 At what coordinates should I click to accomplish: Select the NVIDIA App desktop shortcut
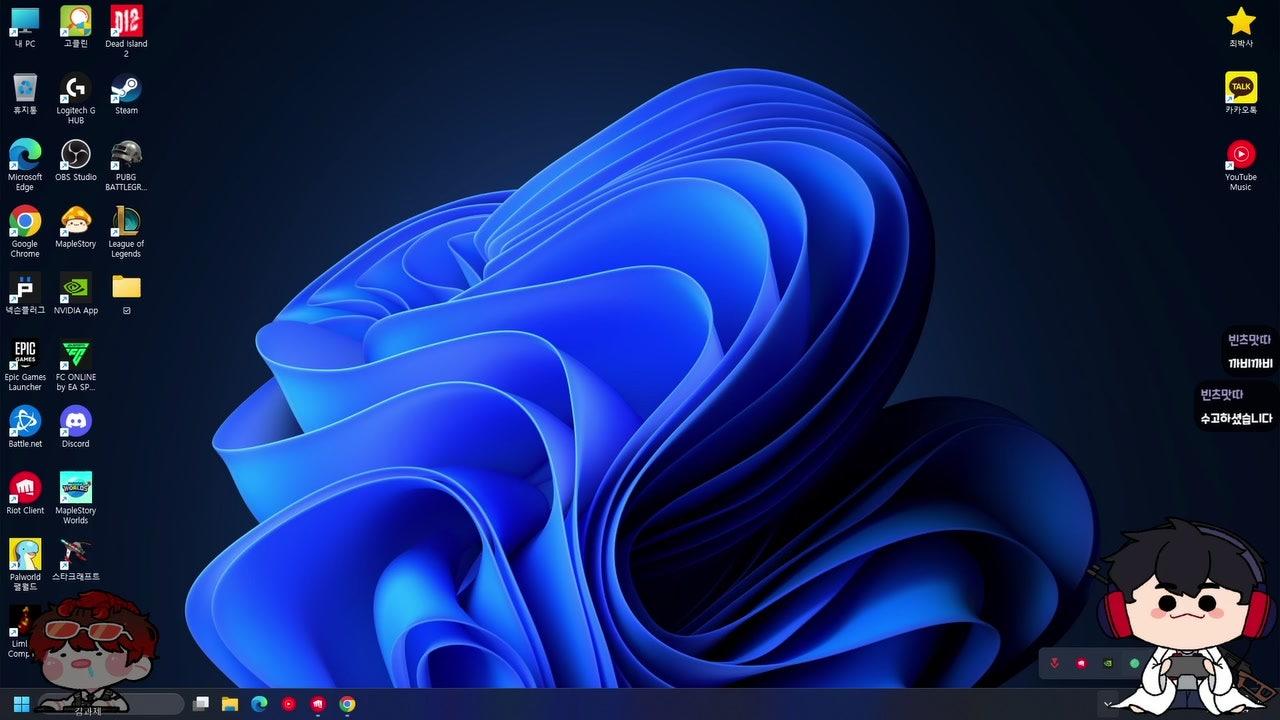pos(76,294)
